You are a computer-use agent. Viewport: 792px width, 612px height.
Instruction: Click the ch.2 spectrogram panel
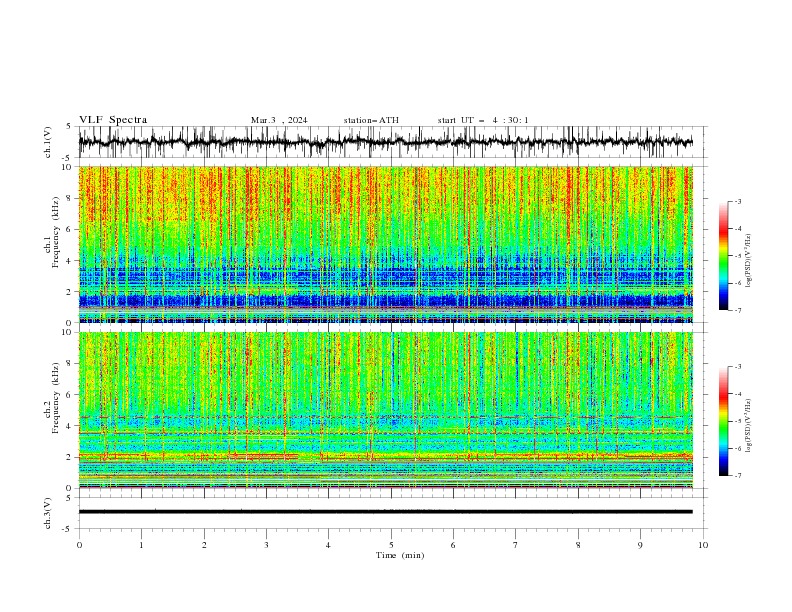(x=385, y=410)
